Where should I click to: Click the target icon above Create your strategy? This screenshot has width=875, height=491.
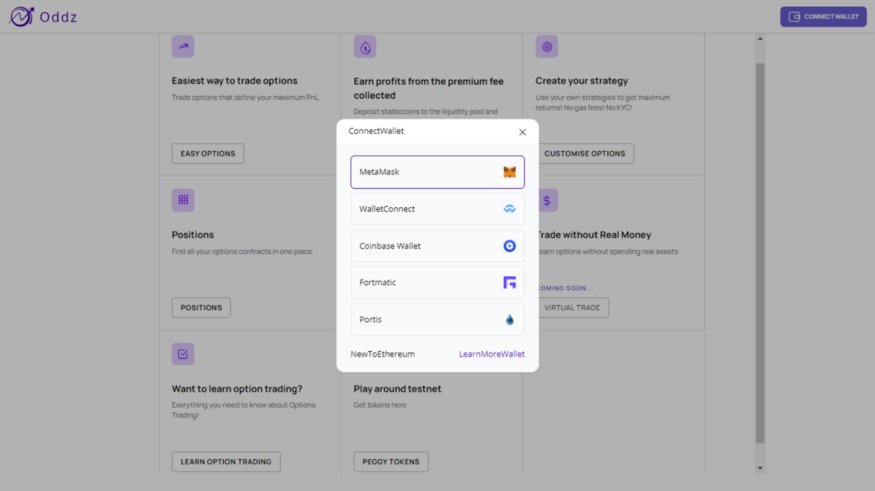click(547, 47)
